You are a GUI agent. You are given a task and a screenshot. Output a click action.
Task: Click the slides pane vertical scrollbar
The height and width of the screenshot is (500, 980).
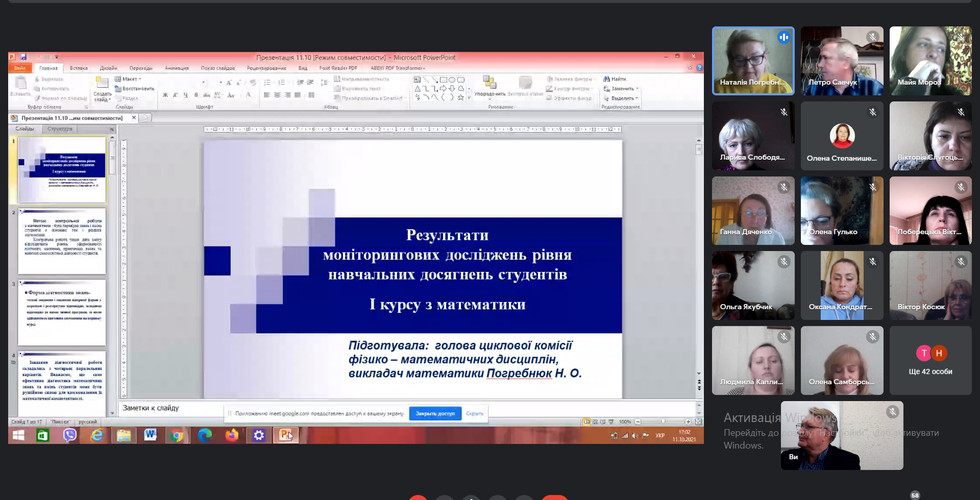[112, 275]
